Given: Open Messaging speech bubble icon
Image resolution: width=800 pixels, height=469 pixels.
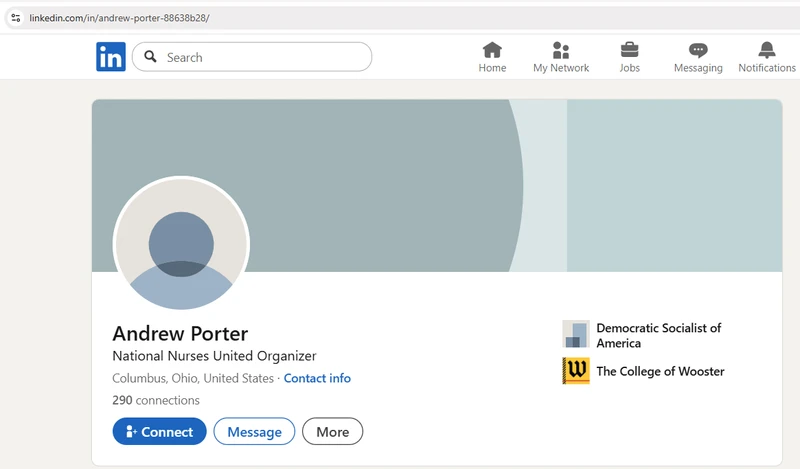Looking at the screenshot, I should coord(698,50).
